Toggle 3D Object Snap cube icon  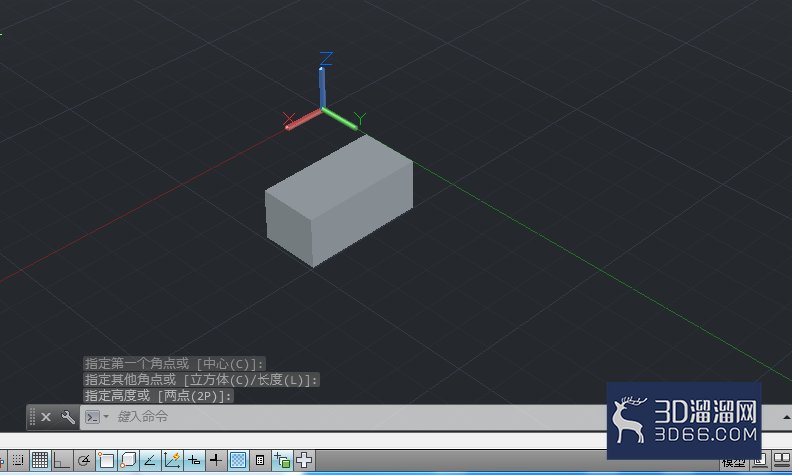pyautogui.click(x=128, y=460)
